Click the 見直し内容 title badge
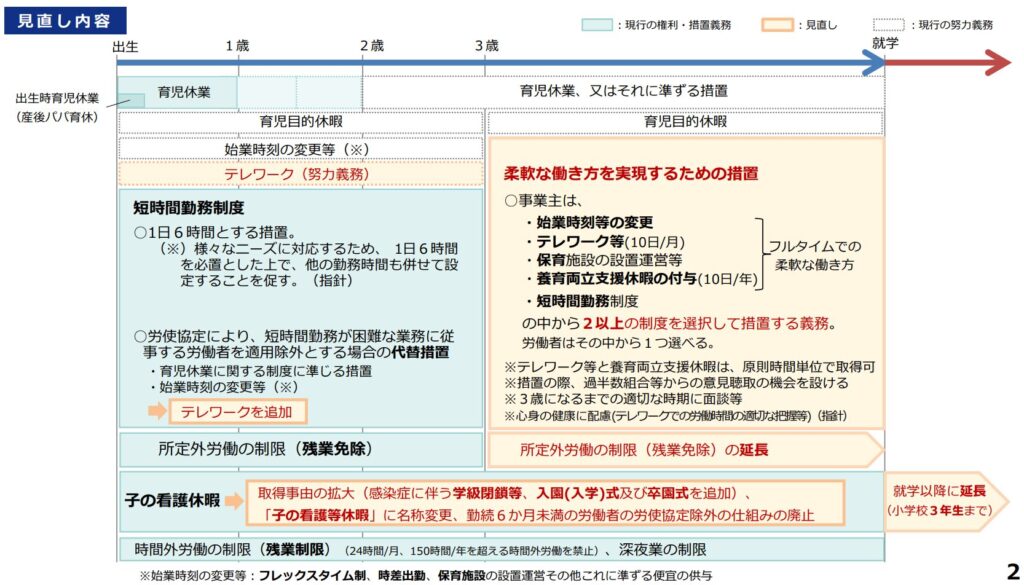This screenshot has height=585, width=1024. pos(64,20)
